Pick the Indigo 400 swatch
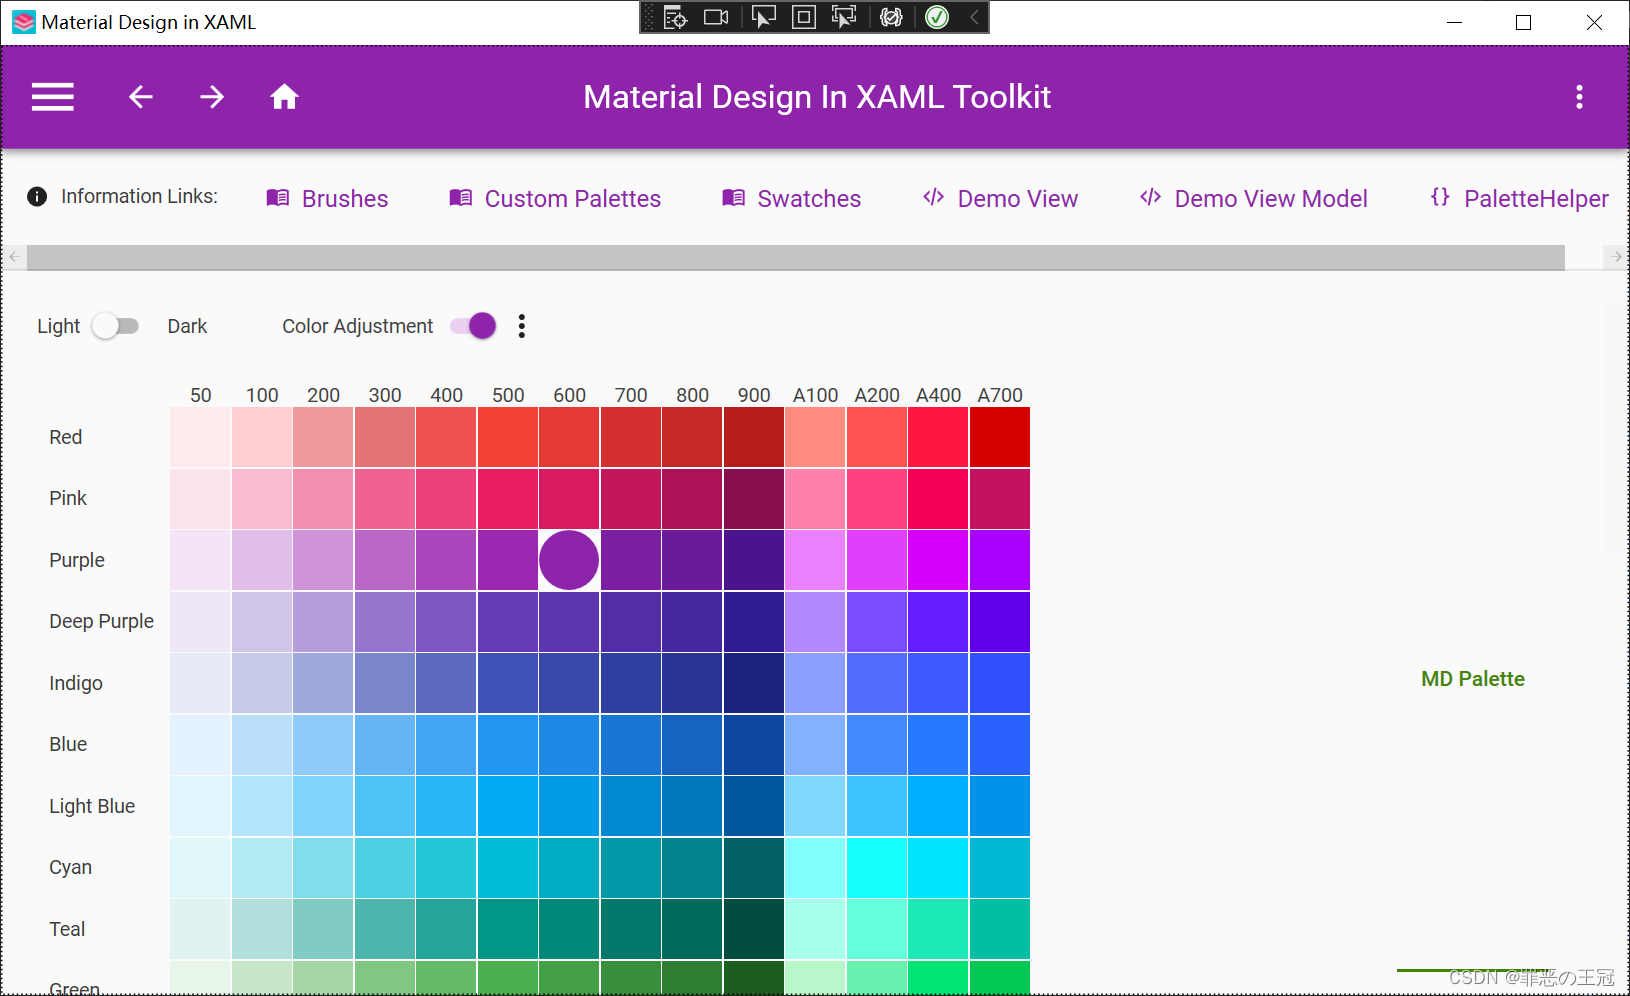Image resolution: width=1630 pixels, height=996 pixels. [x=446, y=683]
